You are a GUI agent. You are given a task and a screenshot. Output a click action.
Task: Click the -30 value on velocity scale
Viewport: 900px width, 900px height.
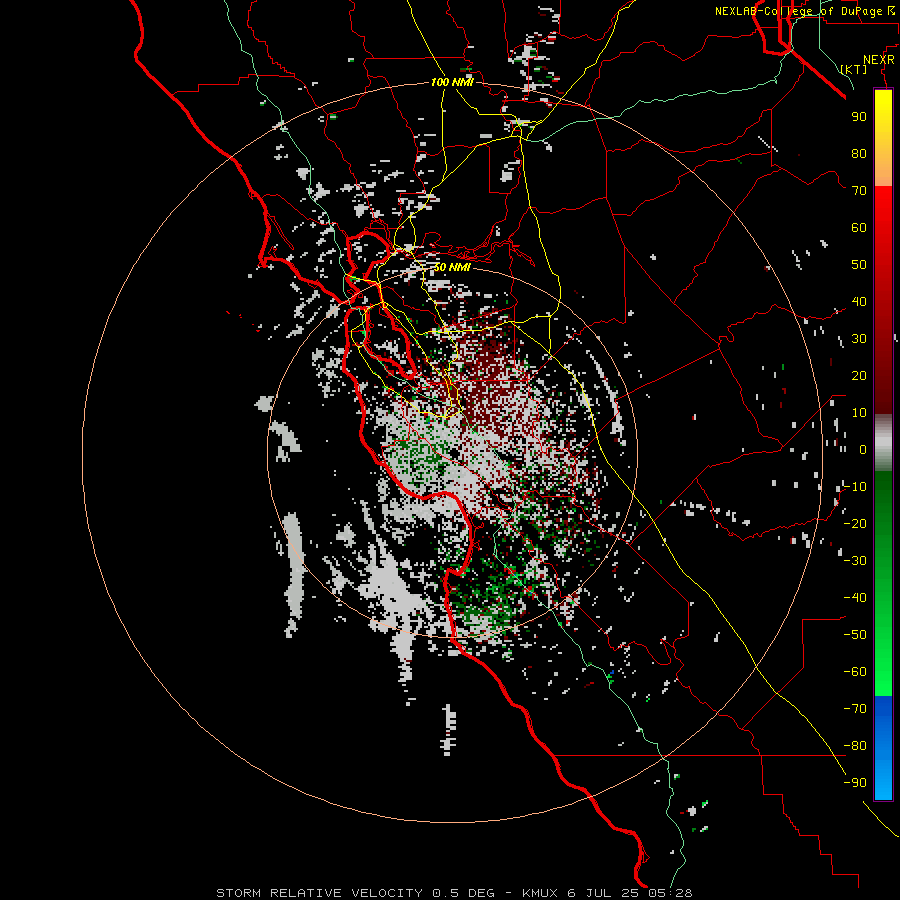(855, 561)
